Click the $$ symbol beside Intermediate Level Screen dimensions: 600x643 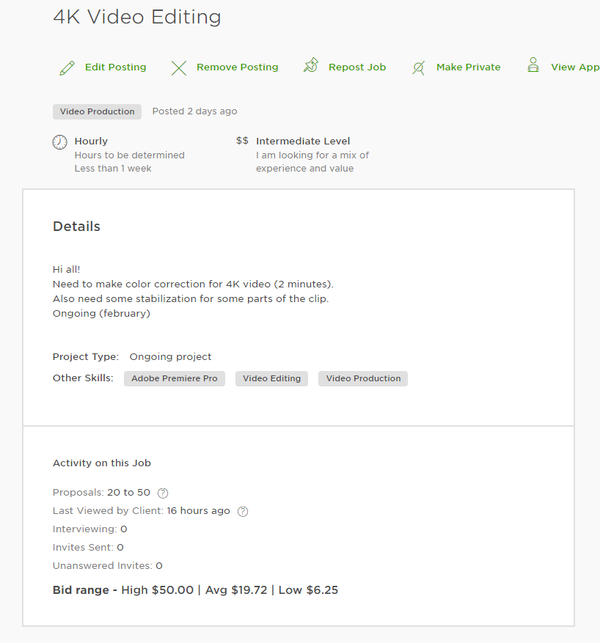[242, 141]
